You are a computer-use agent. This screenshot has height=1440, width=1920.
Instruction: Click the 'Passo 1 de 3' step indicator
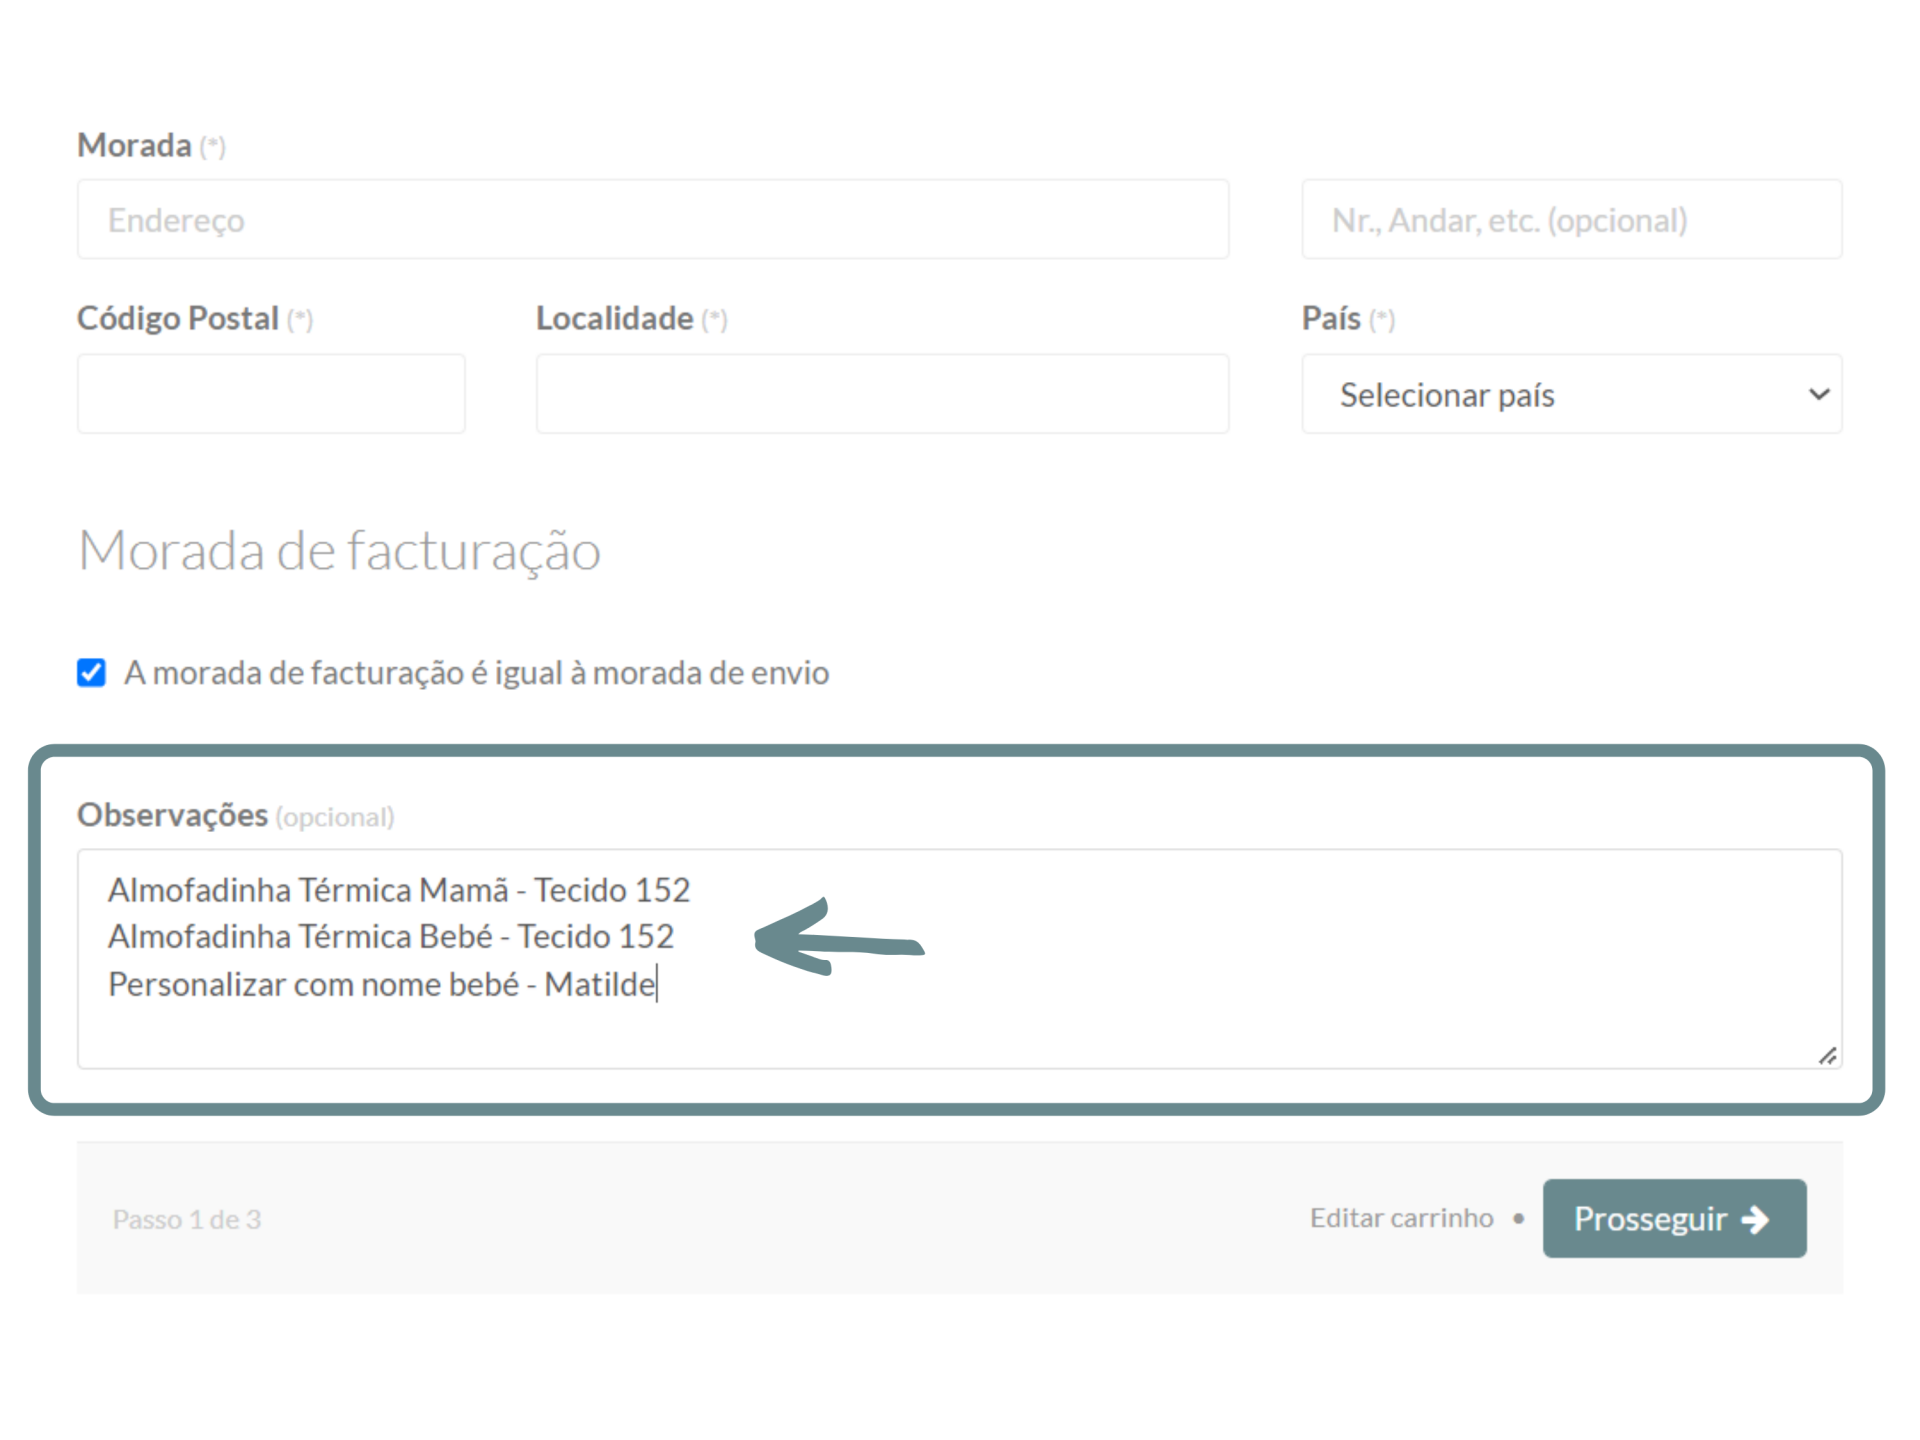(187, 1219)
